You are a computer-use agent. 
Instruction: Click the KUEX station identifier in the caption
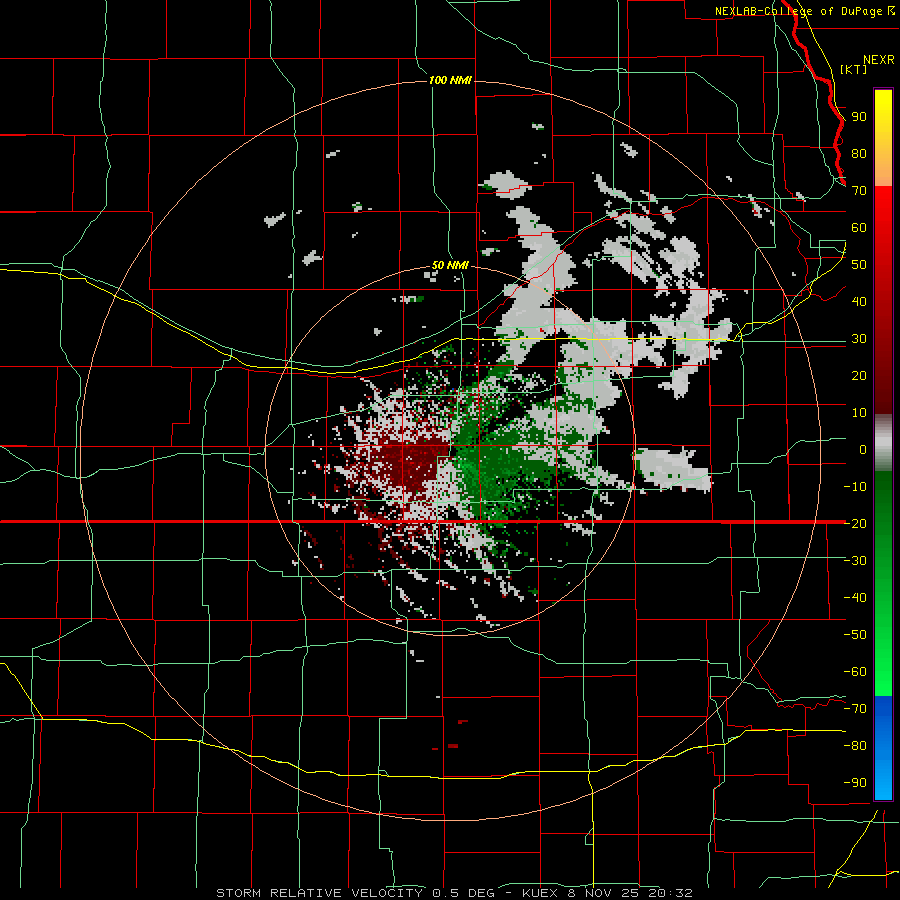(540, 893)
